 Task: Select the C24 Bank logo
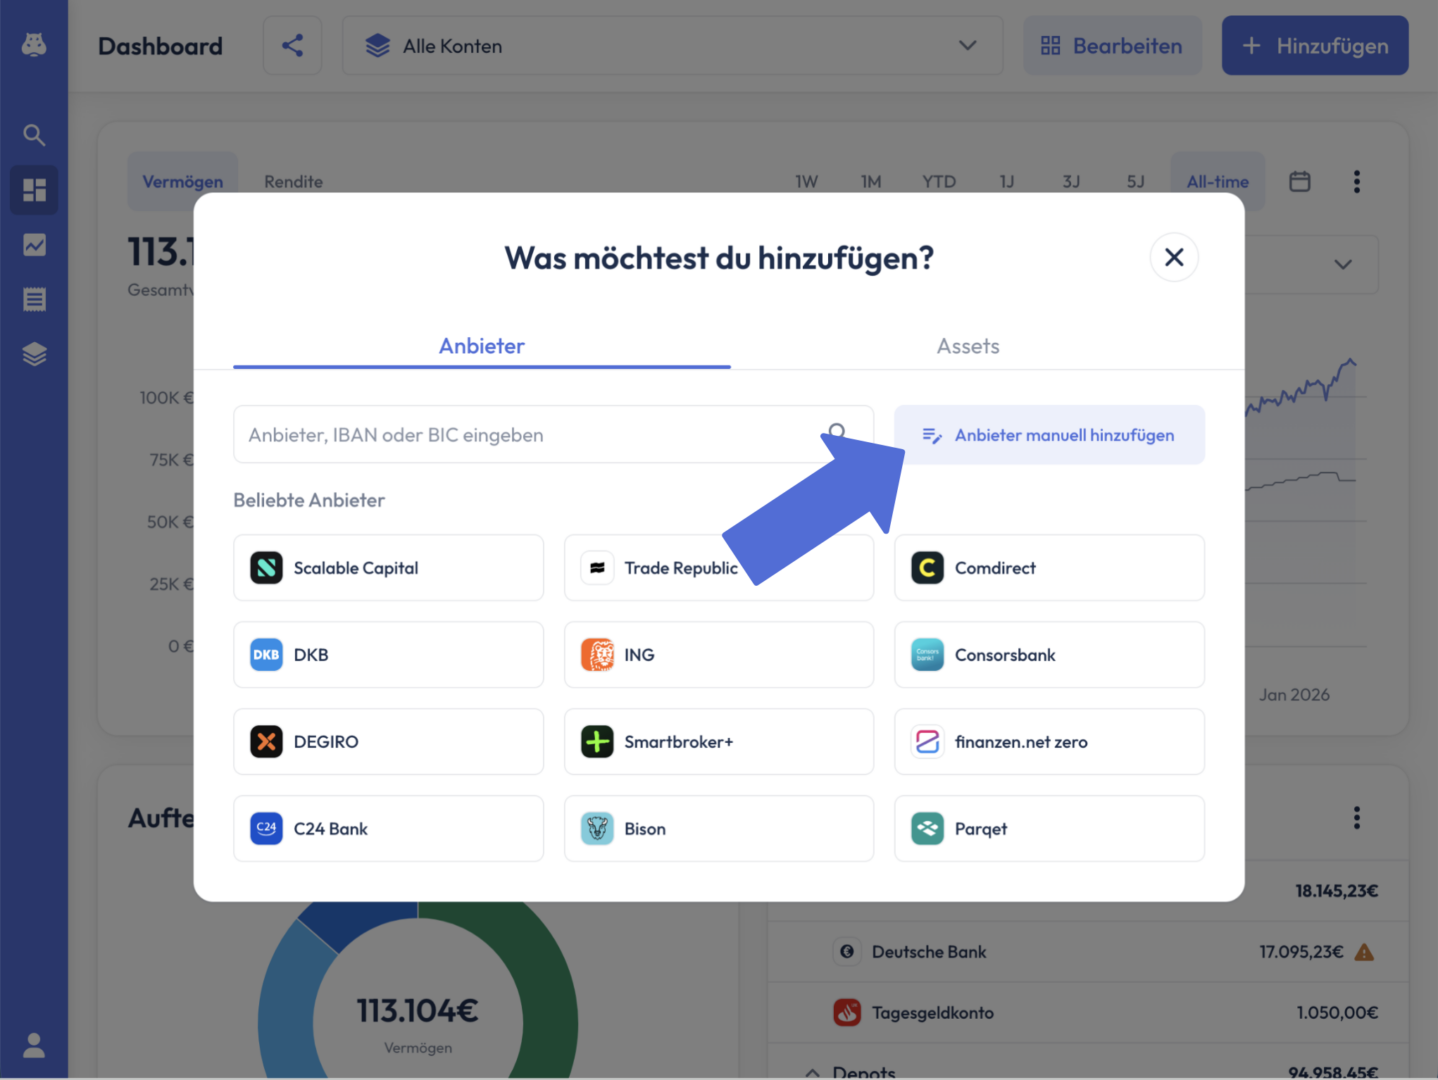point(266,828)
